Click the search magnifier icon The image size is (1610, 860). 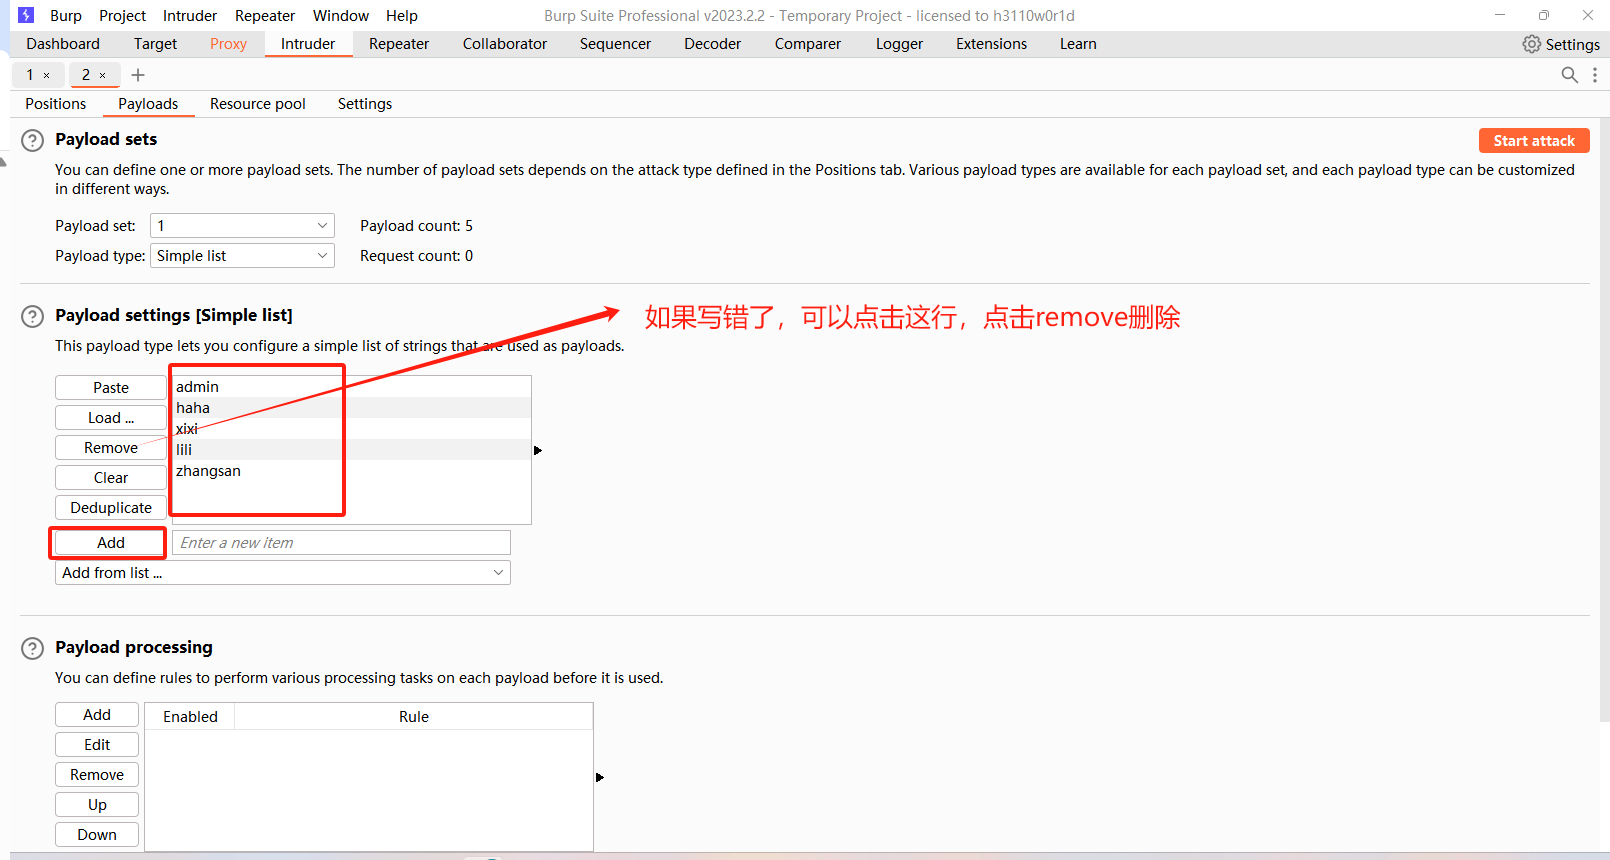(x=1569, y=75)
